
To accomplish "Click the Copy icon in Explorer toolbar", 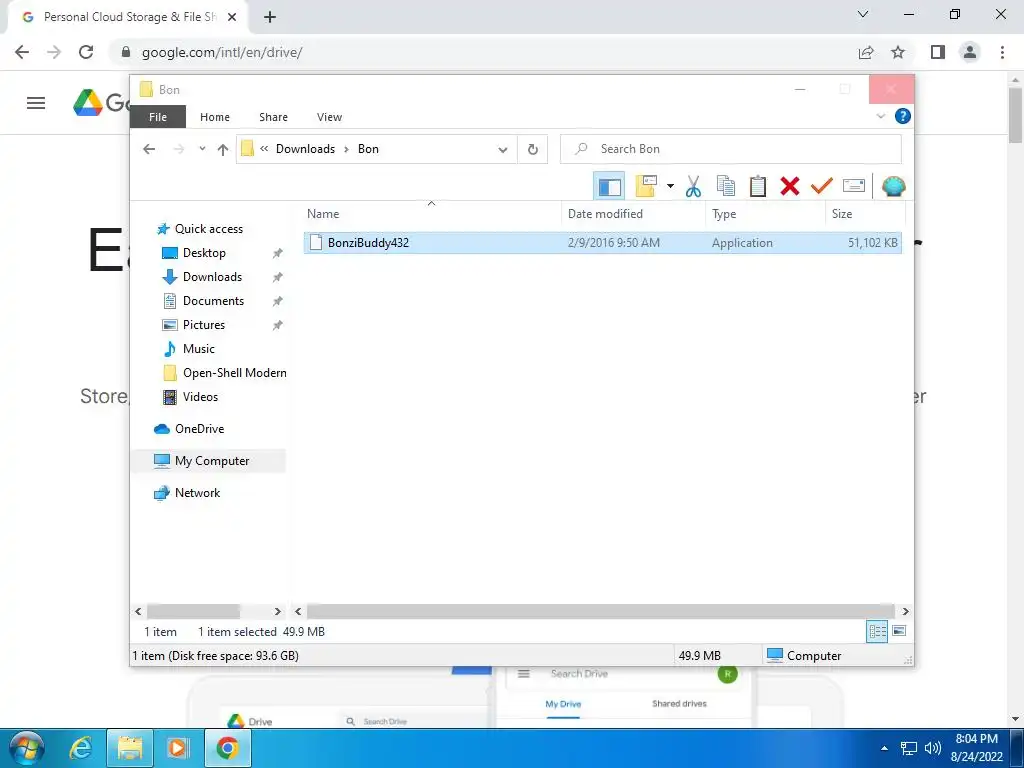I will pyautogui.click(x=726, y=186).
